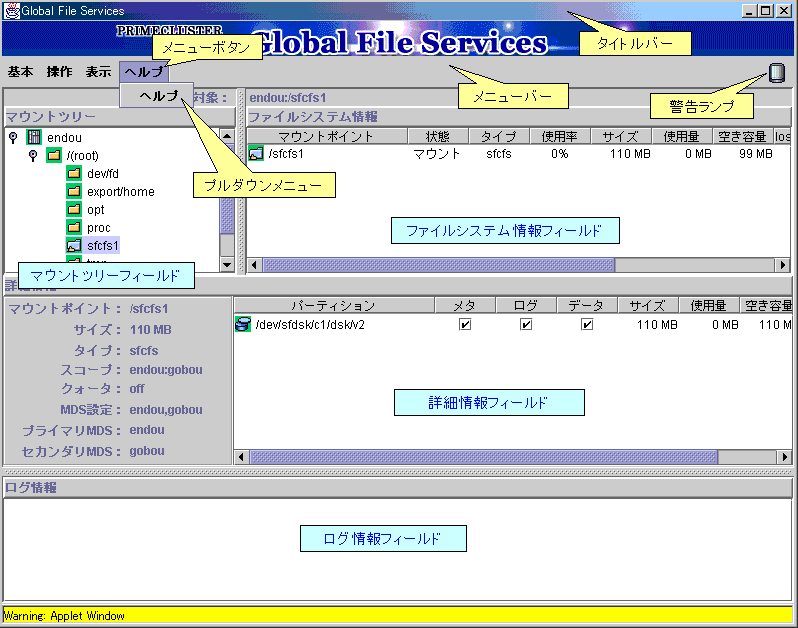Click the mount tree scroll down arrow
The image size is (798, 628).
(x=227, y=264)
